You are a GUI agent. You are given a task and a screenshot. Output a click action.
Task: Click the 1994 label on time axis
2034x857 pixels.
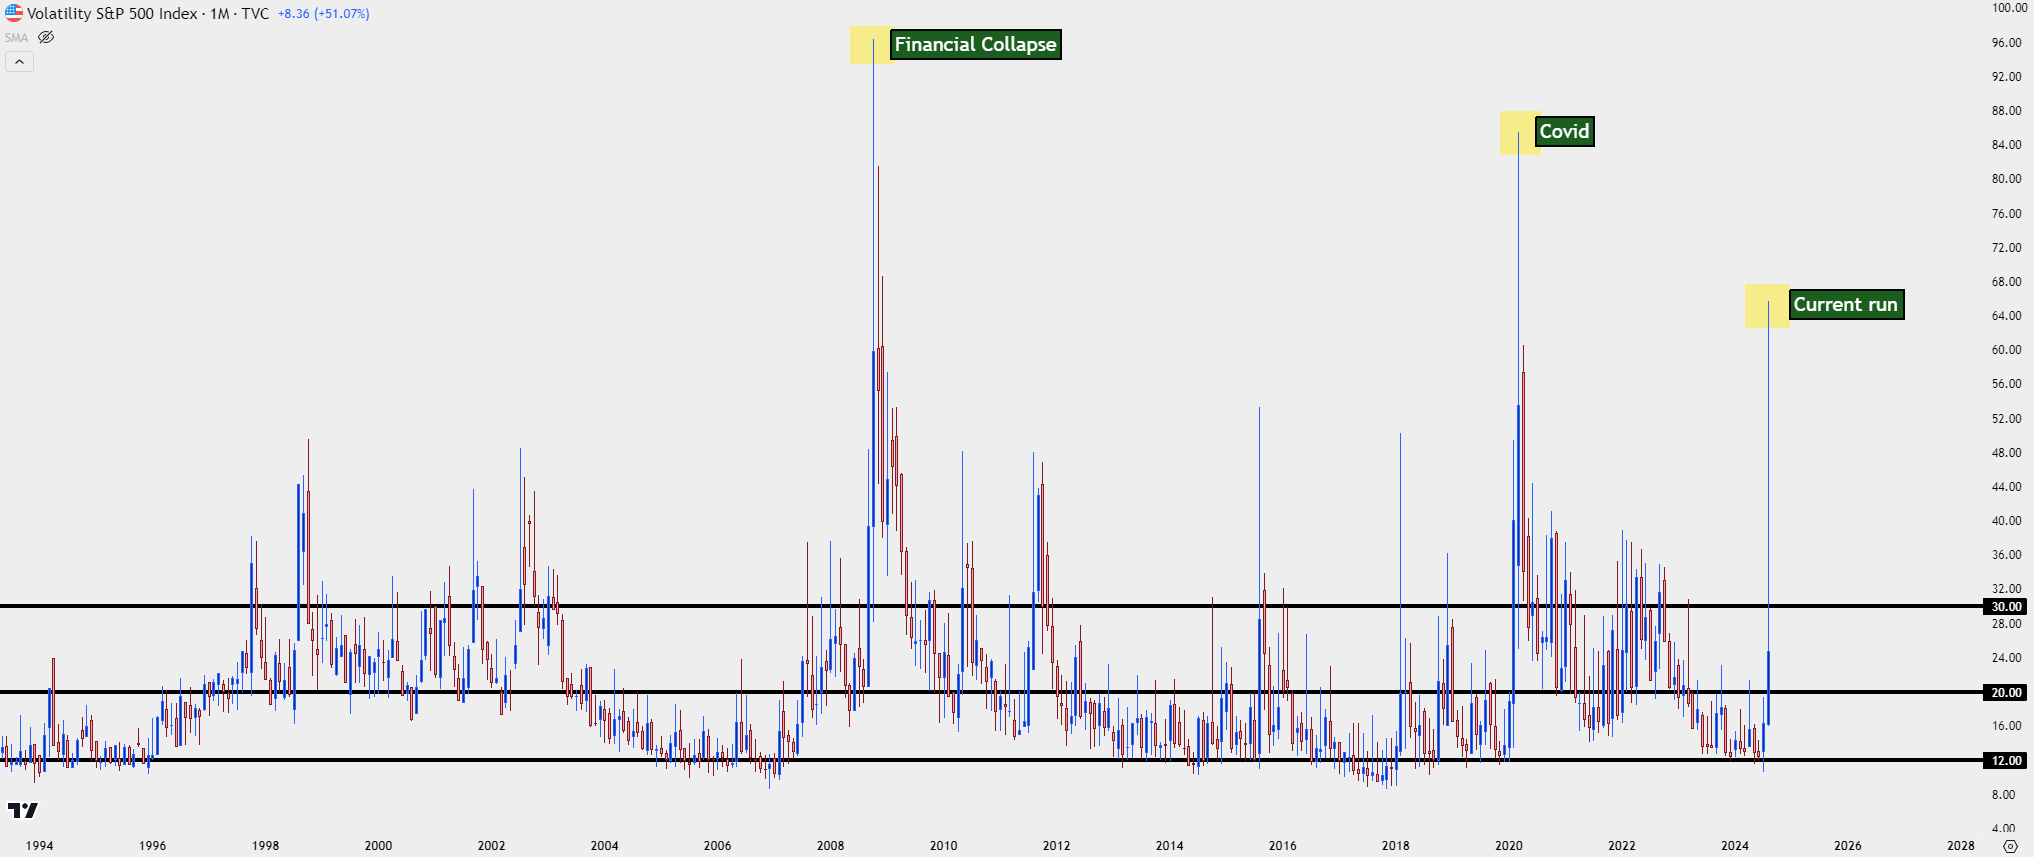[x=39, y=845]
